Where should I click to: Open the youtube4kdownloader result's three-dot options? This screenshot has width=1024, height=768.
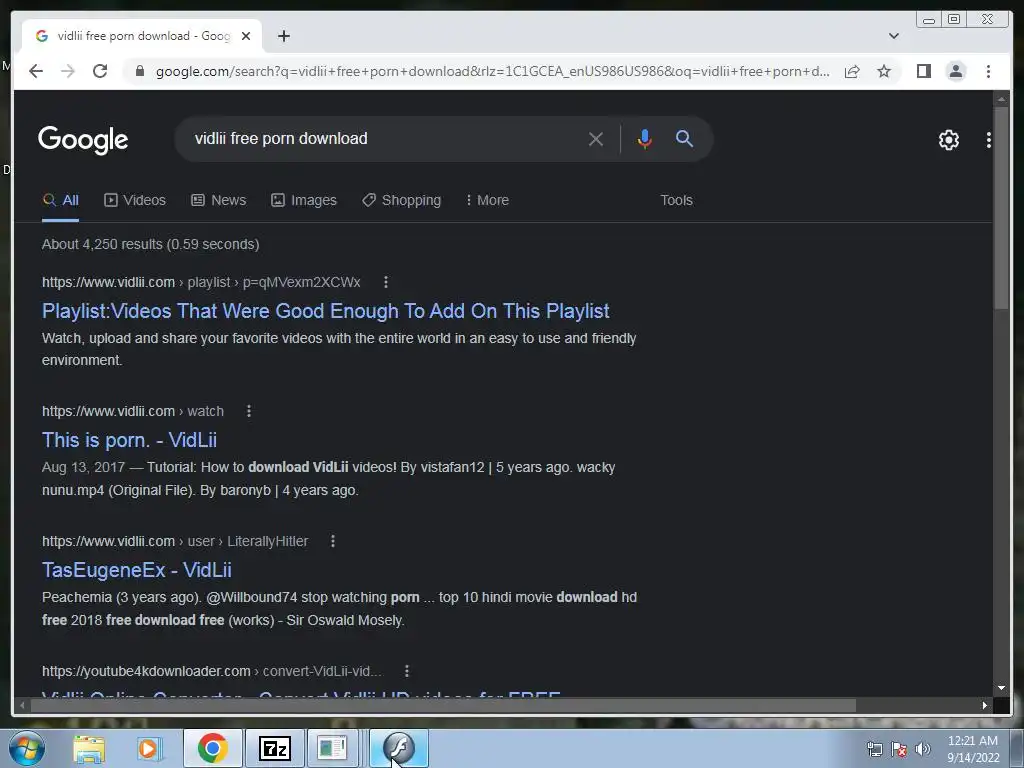point(407,671)
